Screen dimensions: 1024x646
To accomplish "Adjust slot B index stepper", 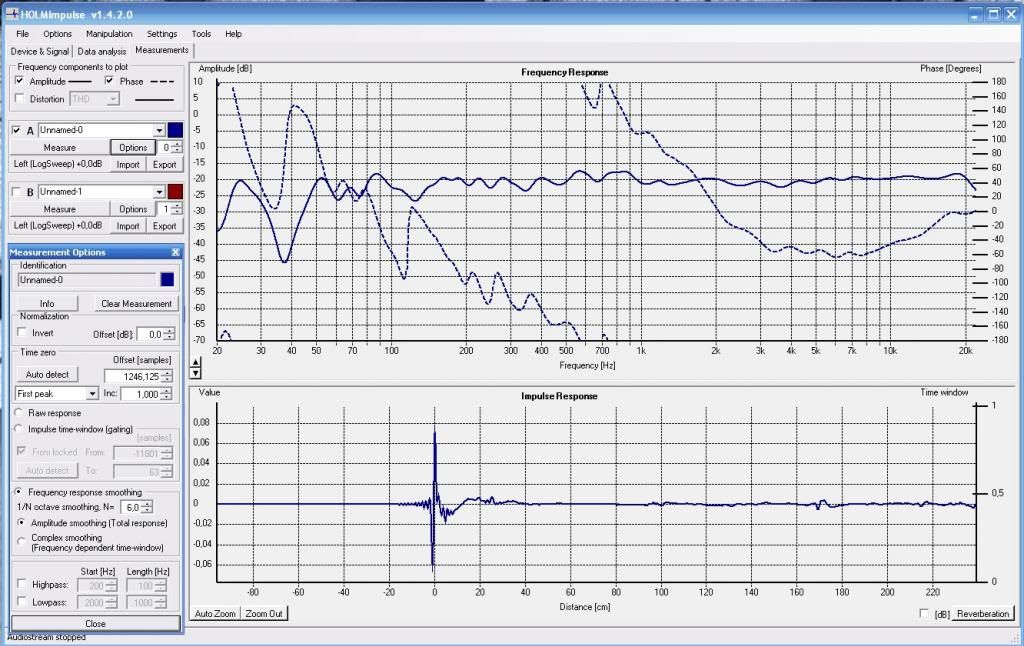I will (x=177, y=209).
